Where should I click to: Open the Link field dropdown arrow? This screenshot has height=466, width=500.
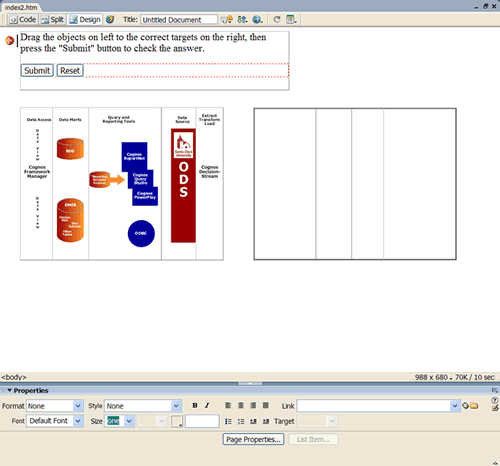pyautogui.click(x=455, y=406)
